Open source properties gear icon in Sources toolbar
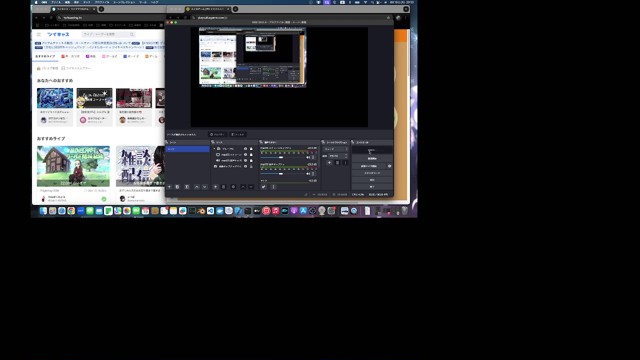640x360 pixels. (x=233, y=187)
